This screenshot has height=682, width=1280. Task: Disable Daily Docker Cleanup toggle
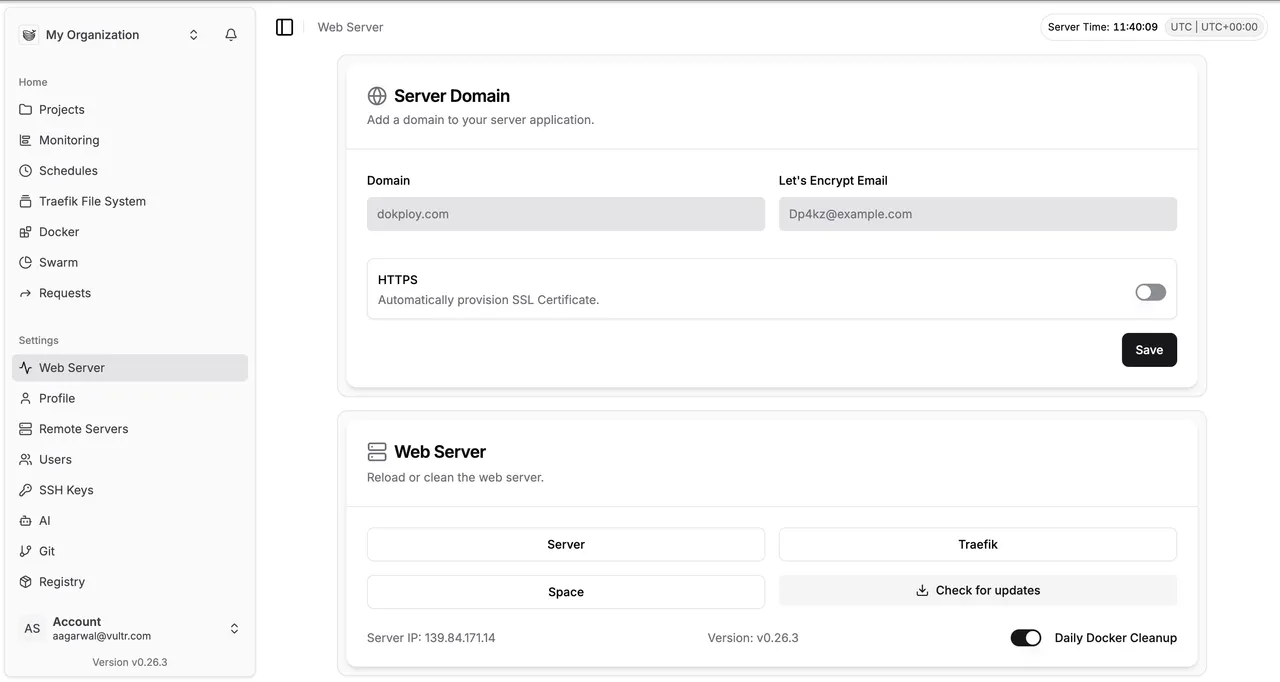(x=1026, y=638)
